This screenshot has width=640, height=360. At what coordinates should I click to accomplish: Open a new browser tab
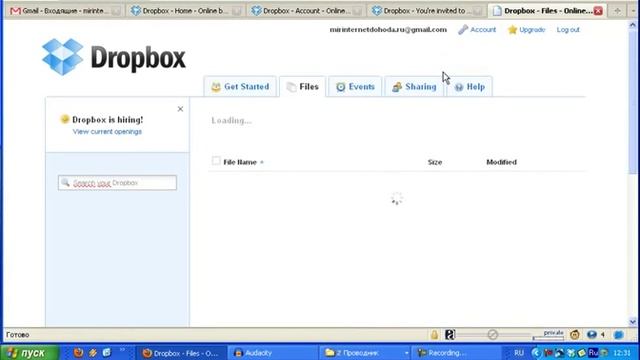(617, 11)
